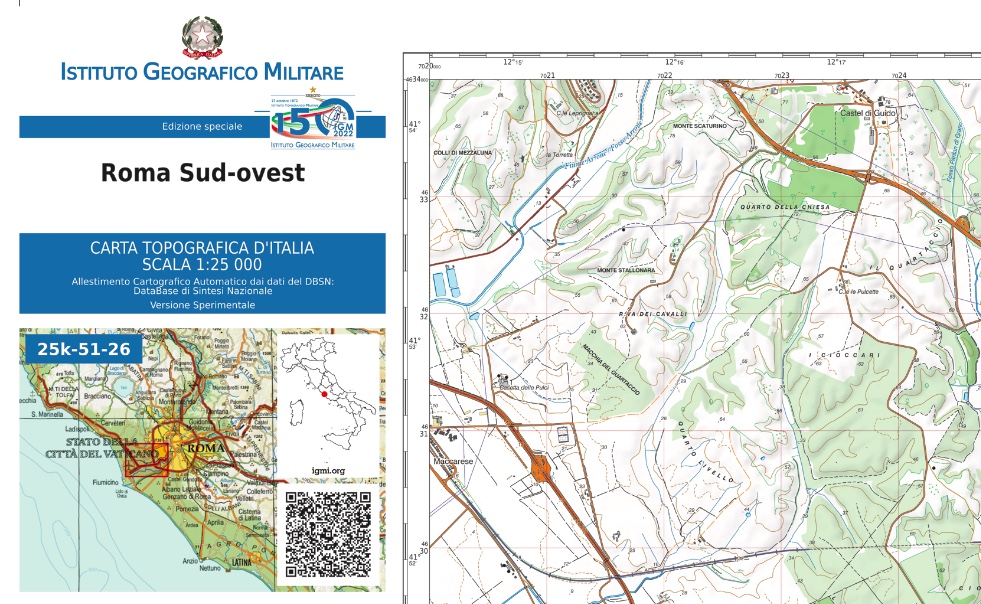Click the 'MACCHIA DEL QUARTACCIO' map label
Screen dimensions: 981x604
611,369
